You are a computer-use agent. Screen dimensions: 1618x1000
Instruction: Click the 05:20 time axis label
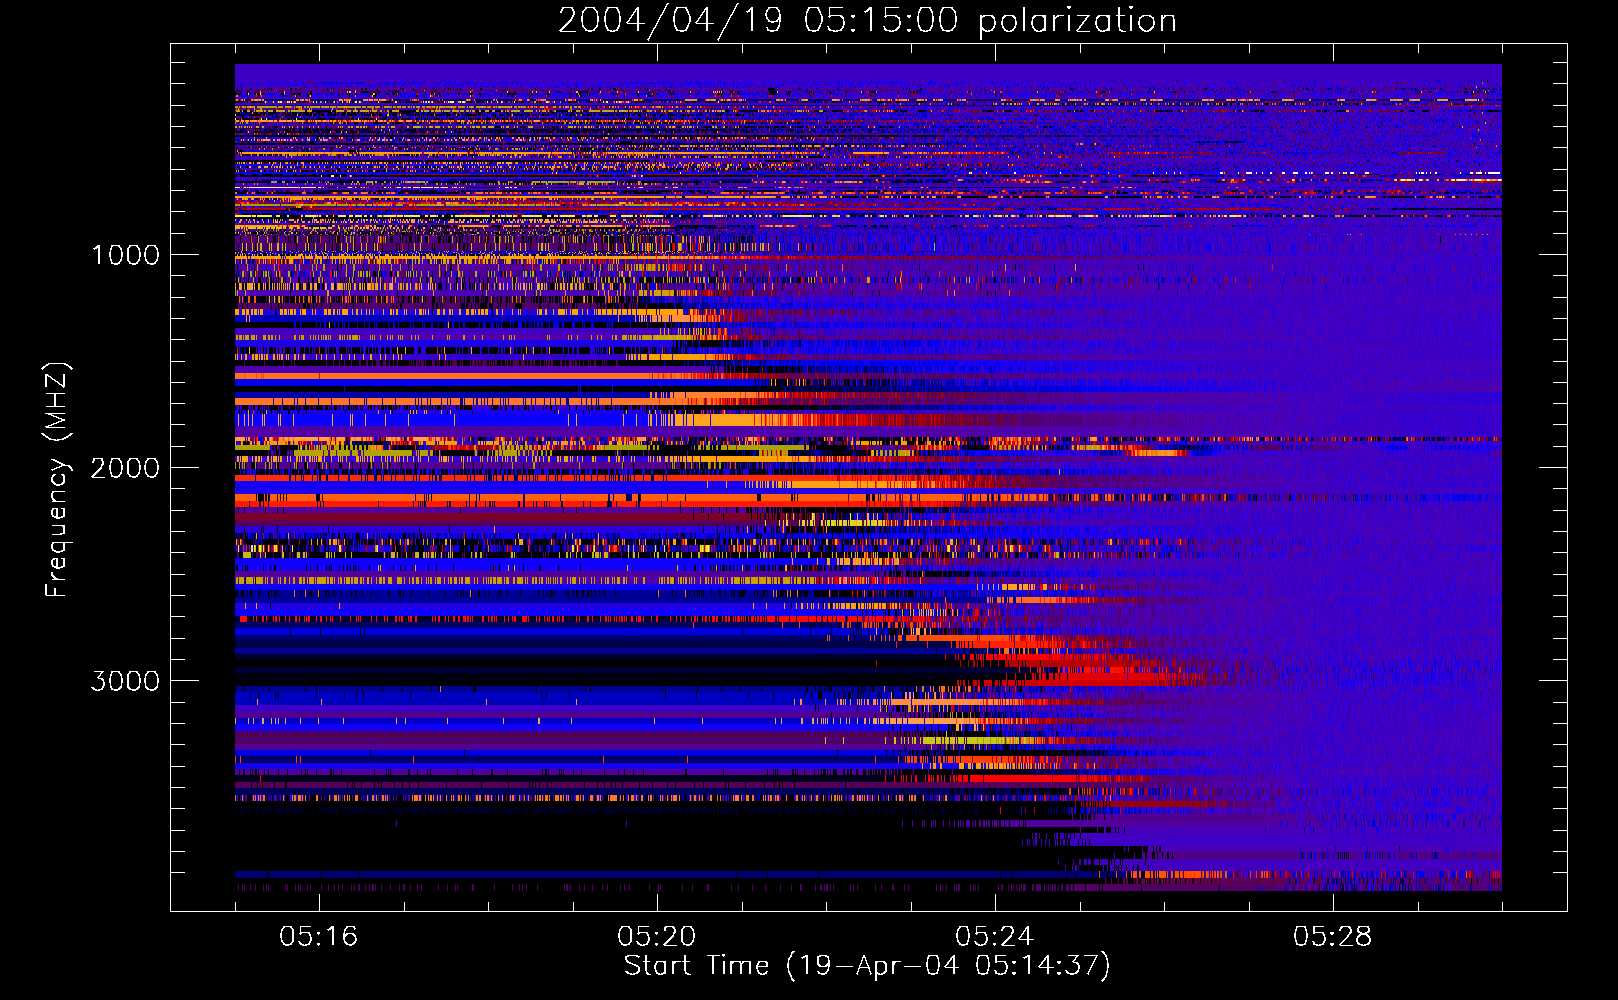[657, 936]
